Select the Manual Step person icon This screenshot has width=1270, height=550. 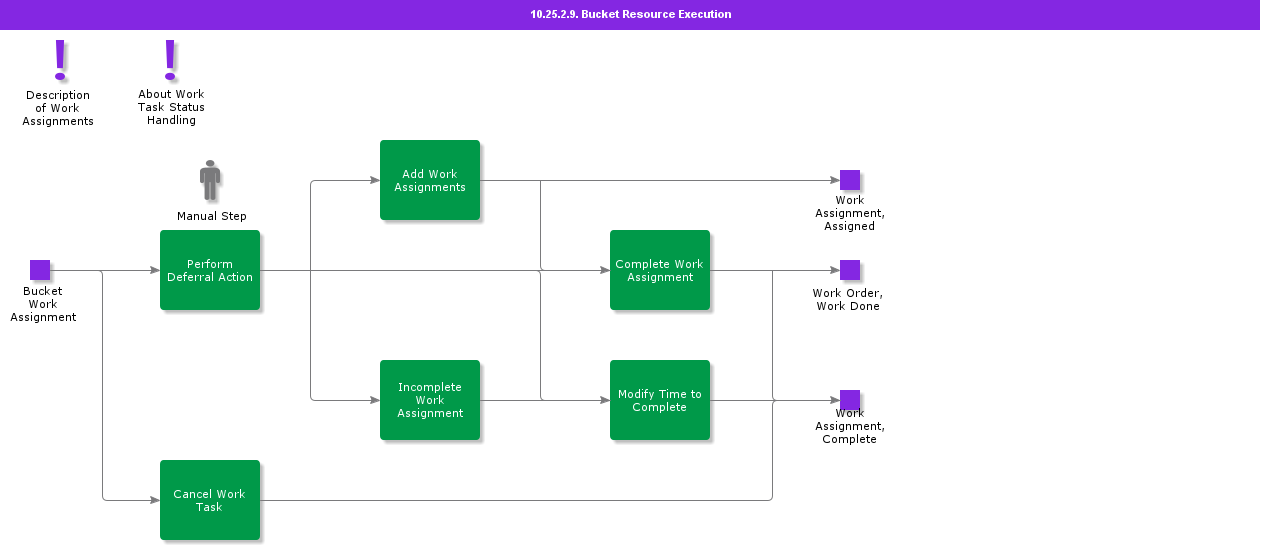(210, 181)
